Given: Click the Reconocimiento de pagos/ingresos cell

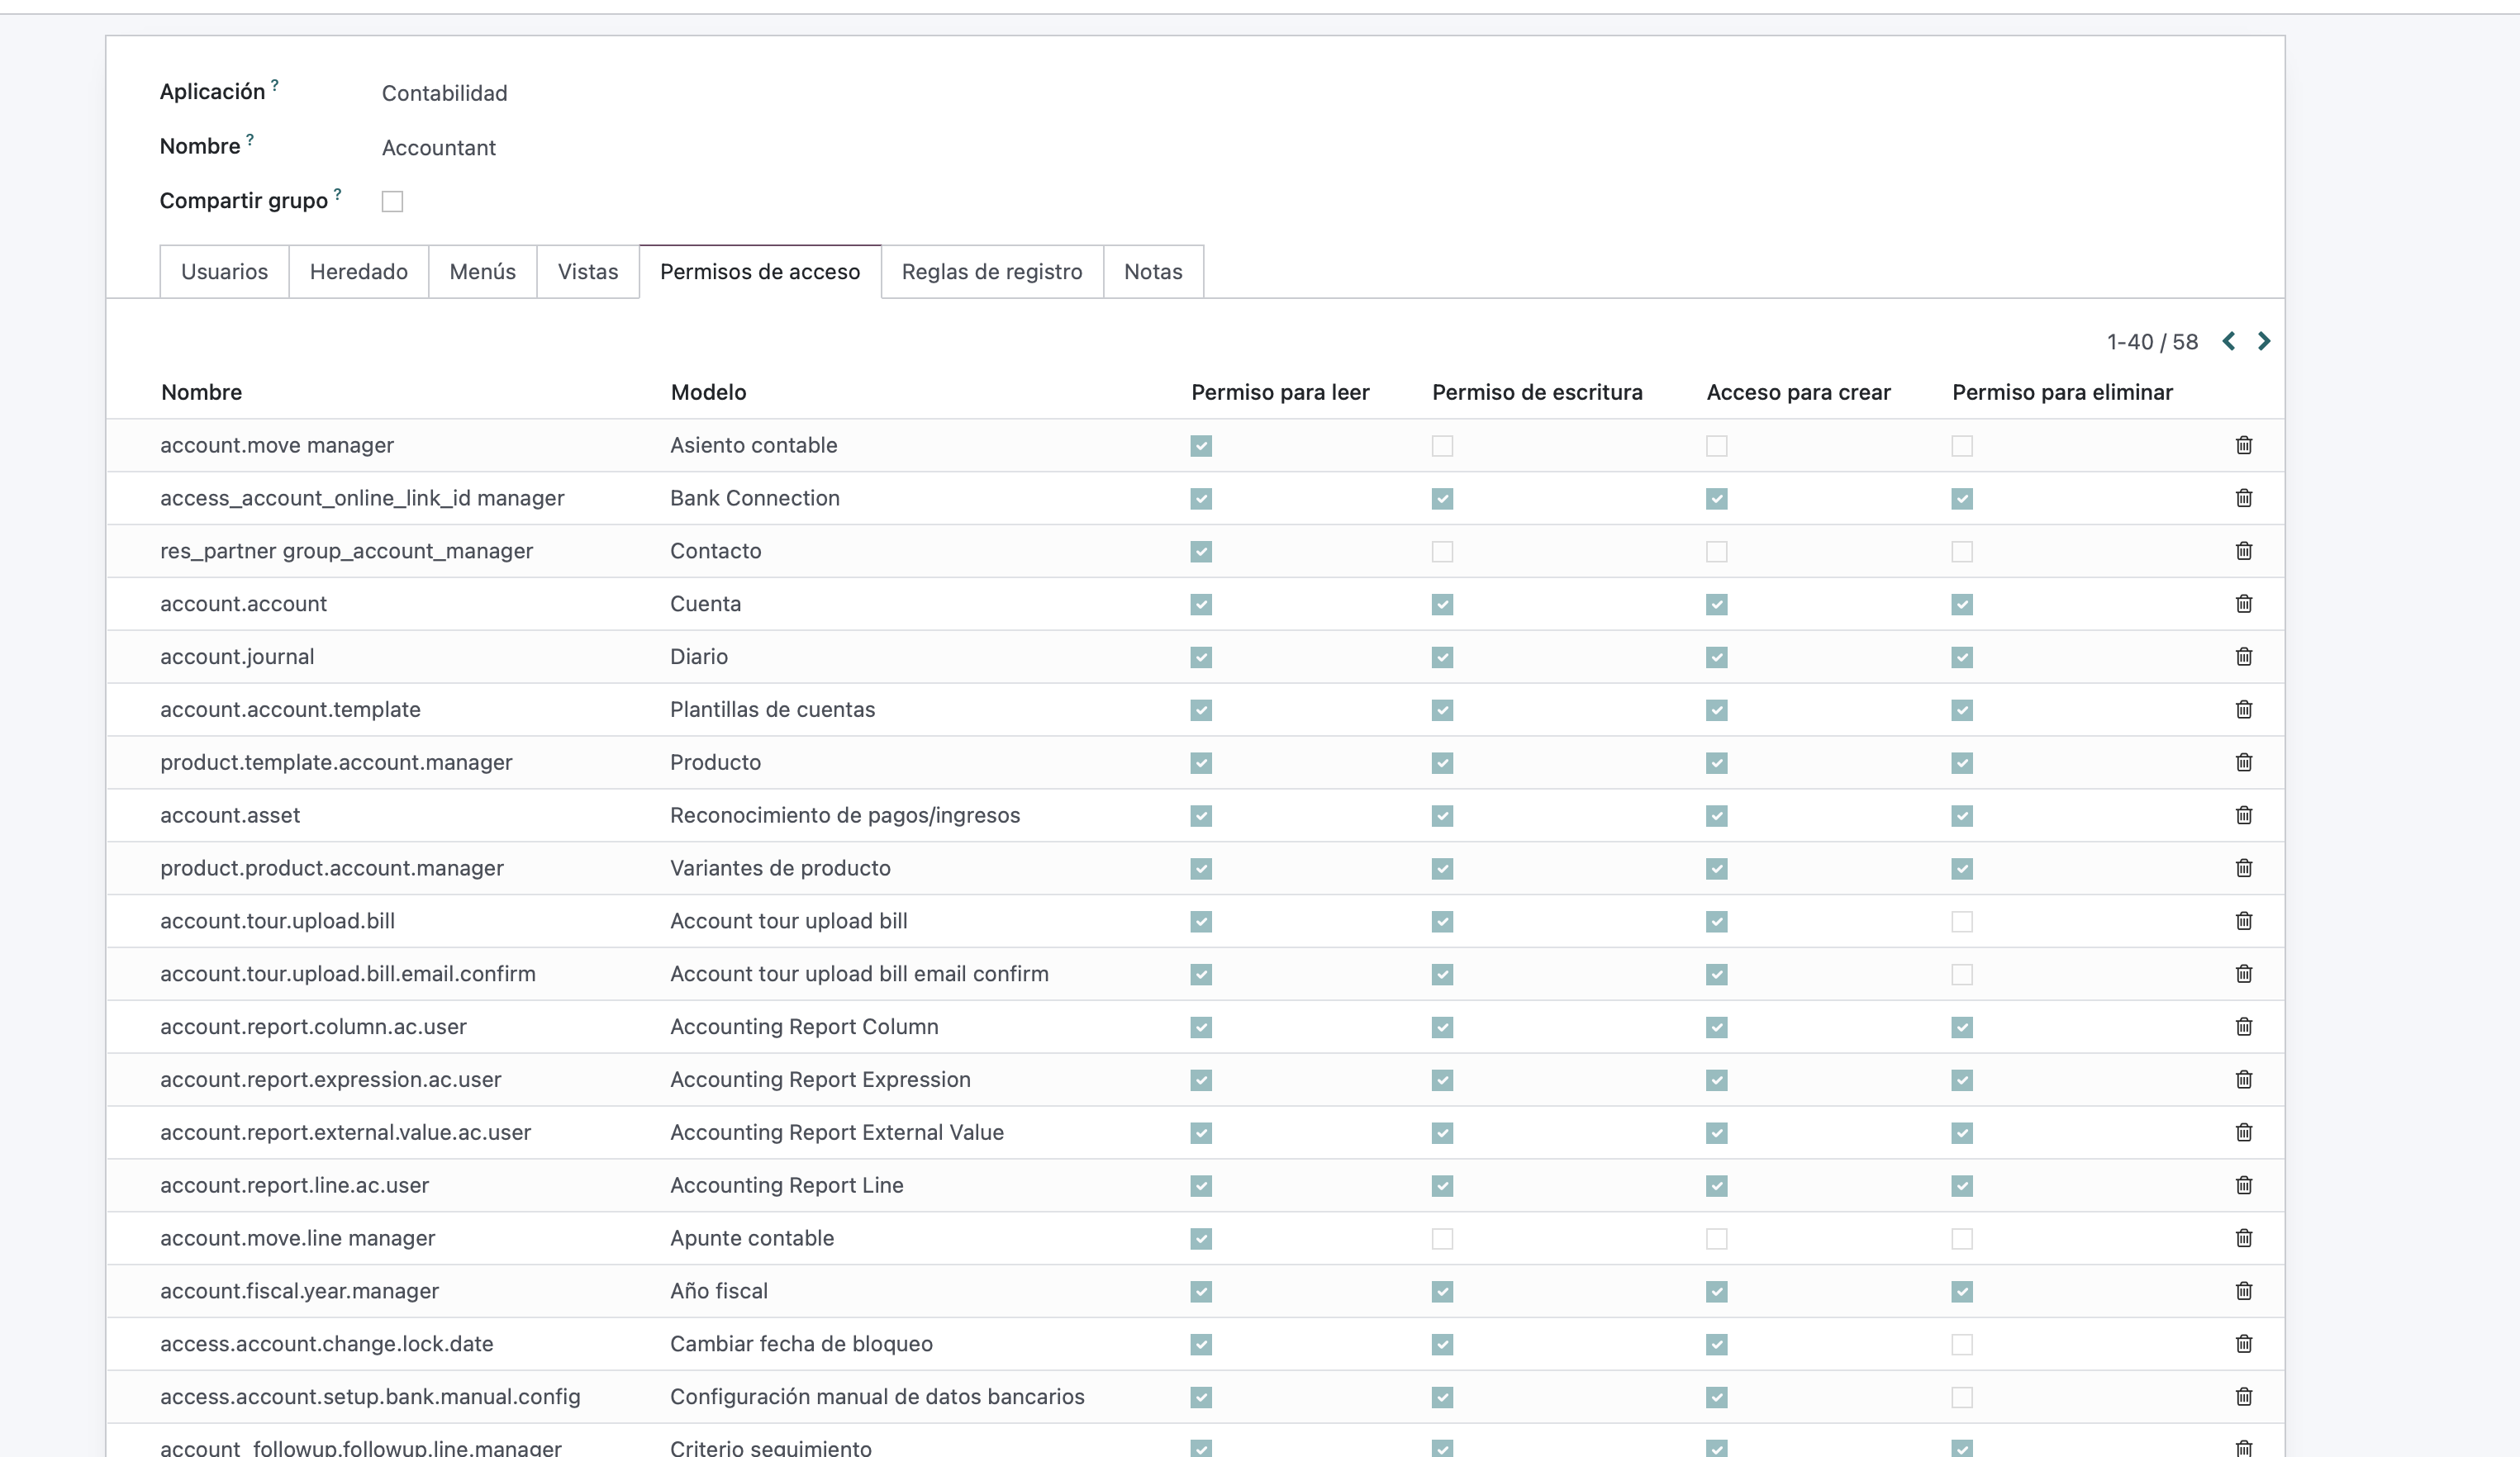Looking at the screenshot, I should pyautogui.click(x=845, y=815).
